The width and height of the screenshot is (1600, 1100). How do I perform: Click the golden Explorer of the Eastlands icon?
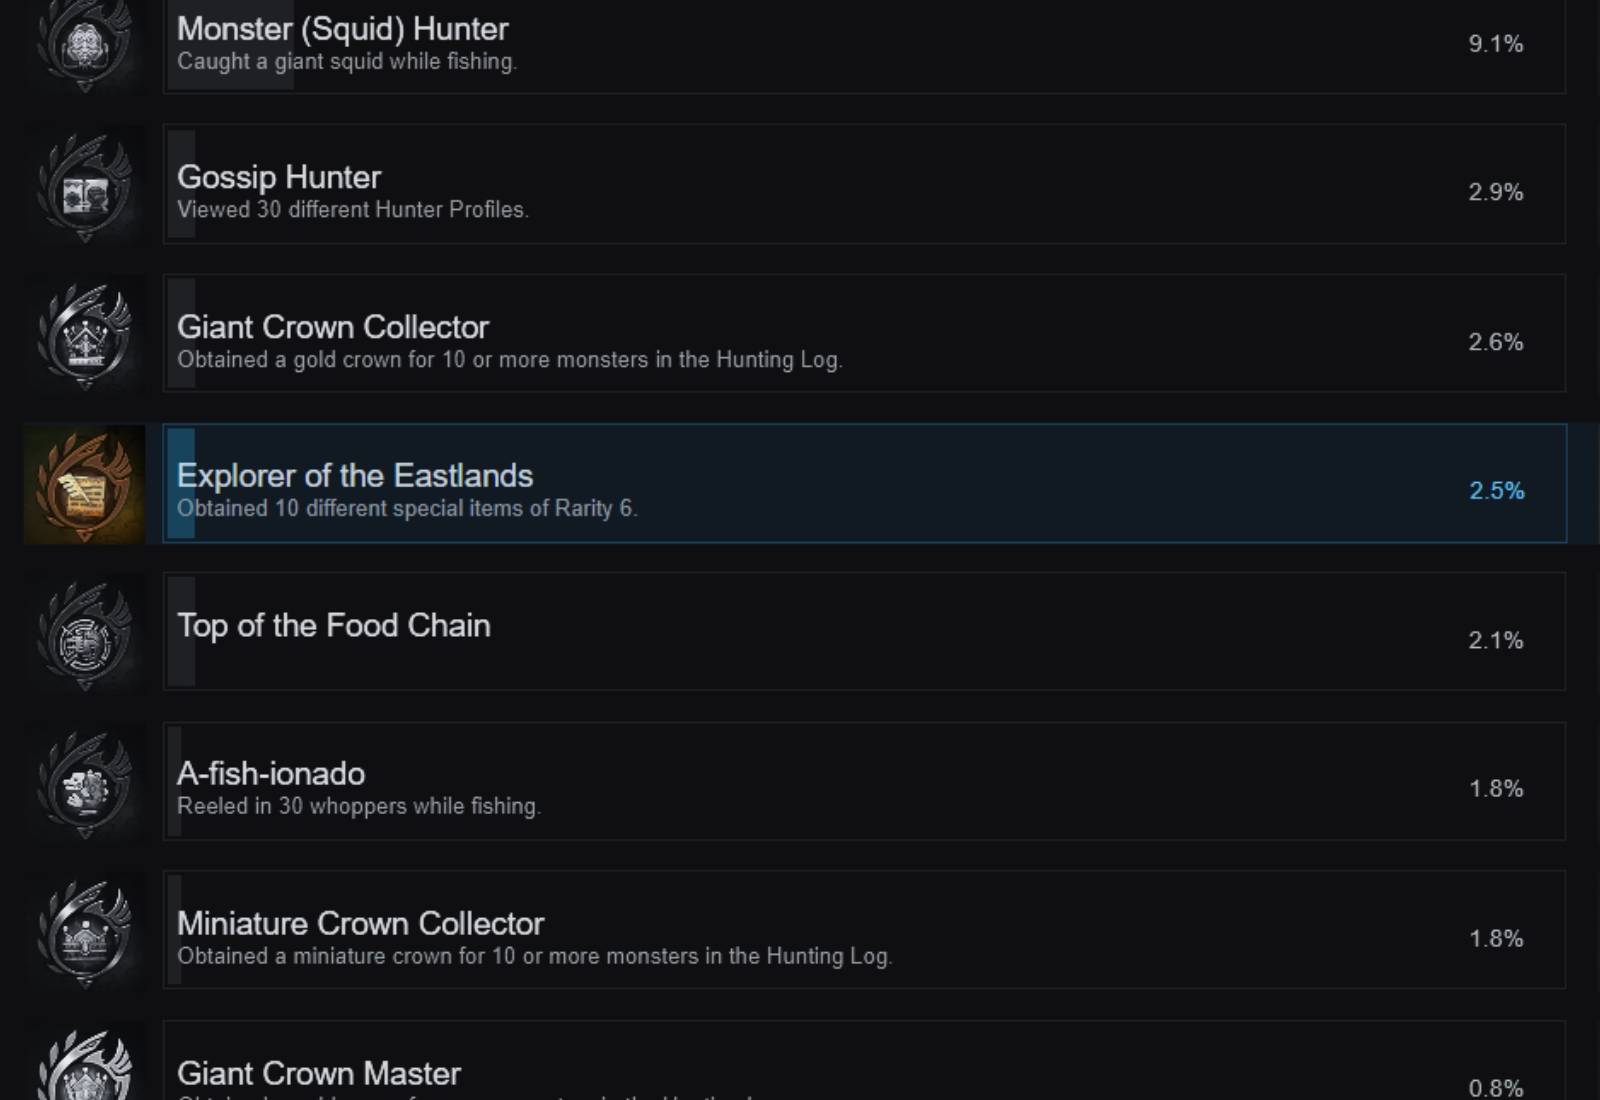(x=84, y=484)
